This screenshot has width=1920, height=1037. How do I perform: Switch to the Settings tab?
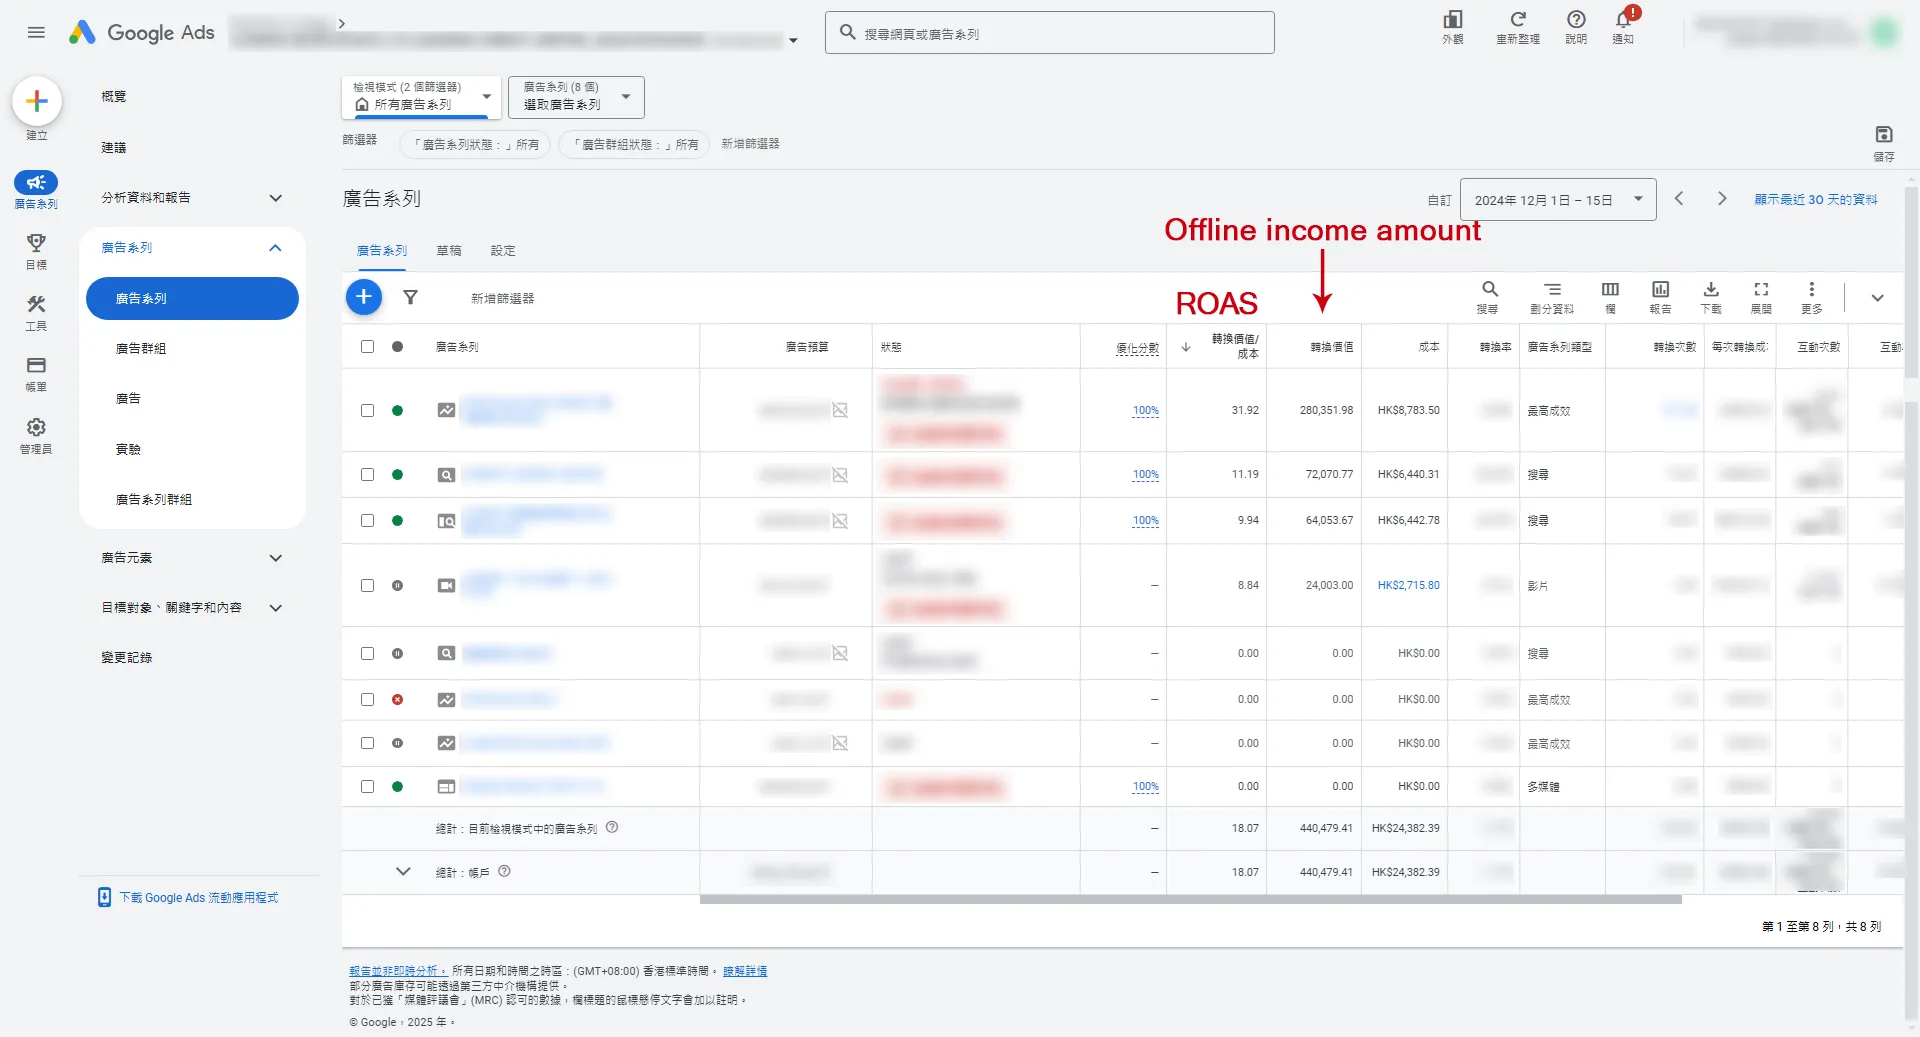coord(503,251)
